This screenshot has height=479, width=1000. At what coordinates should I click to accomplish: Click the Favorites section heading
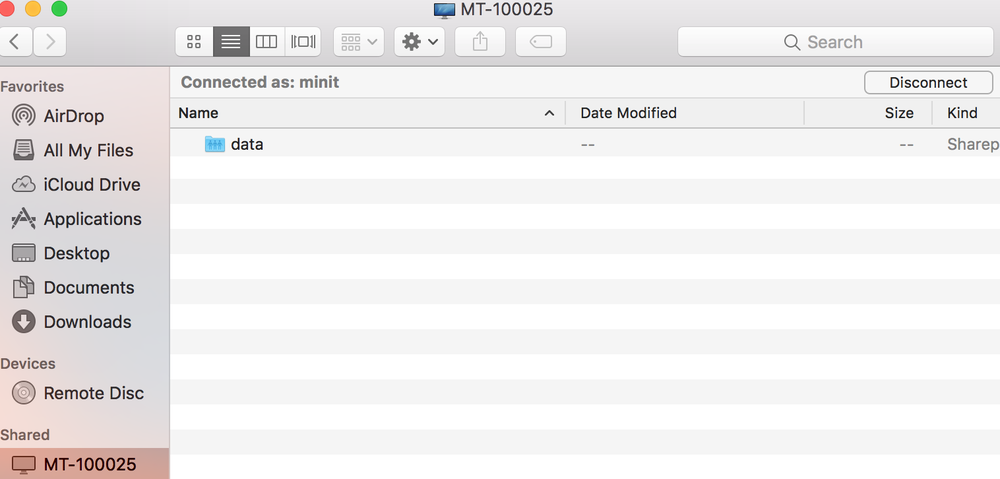click(x=32, y=86)
